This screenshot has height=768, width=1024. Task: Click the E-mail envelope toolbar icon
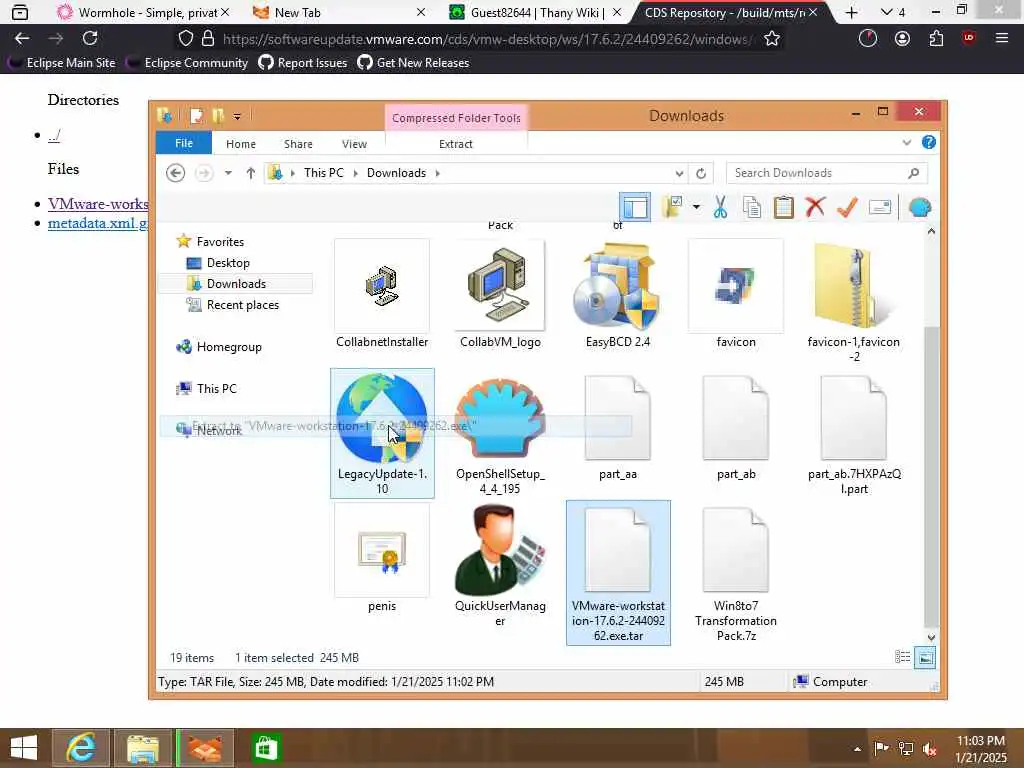880,208
